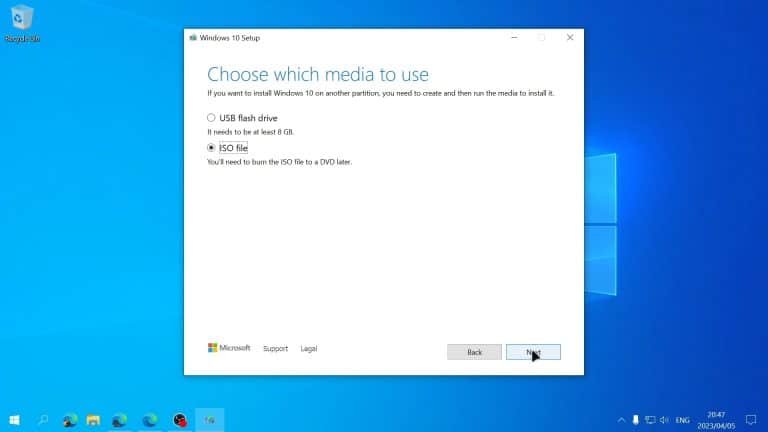Open the red and black taskbar app
The image size is (768, 432).
[x=180, y=420]
